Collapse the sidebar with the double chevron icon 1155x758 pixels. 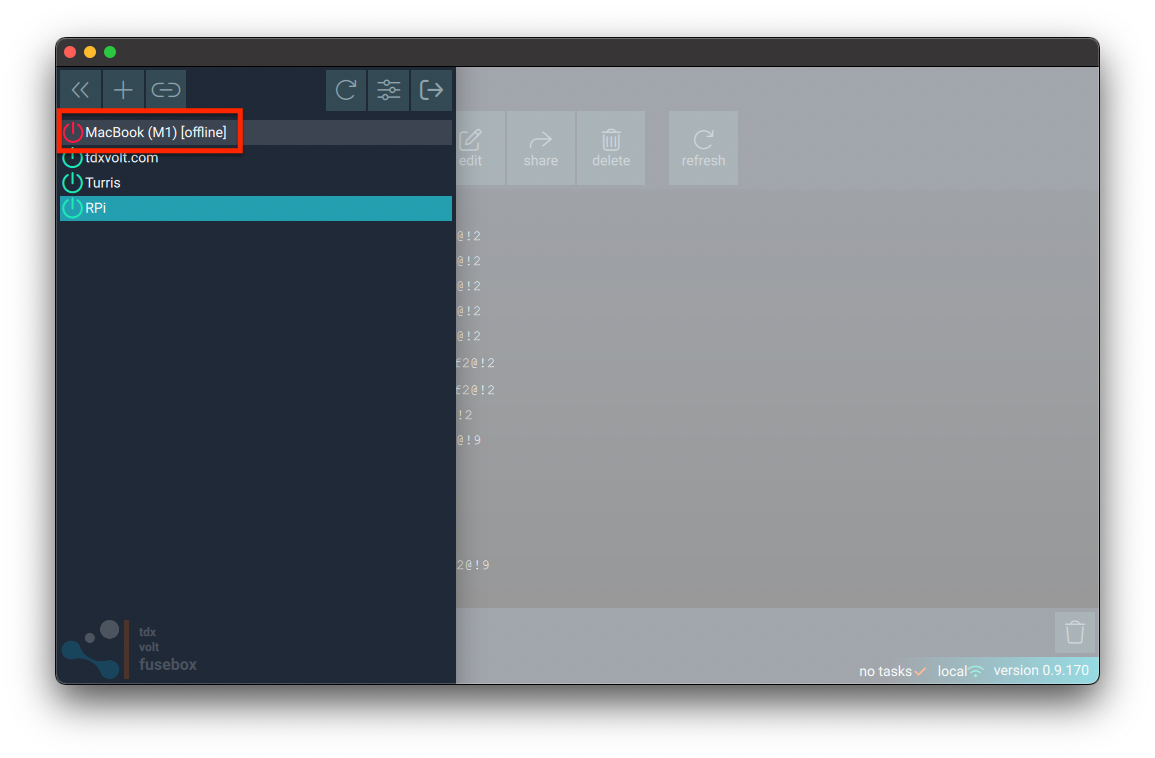point(80,90)
